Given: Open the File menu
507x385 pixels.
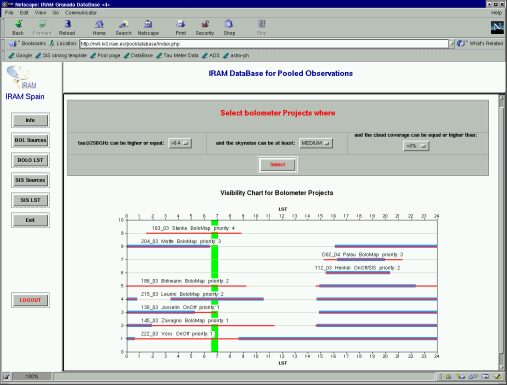Looking at the screenshot, I should (9, 13).
